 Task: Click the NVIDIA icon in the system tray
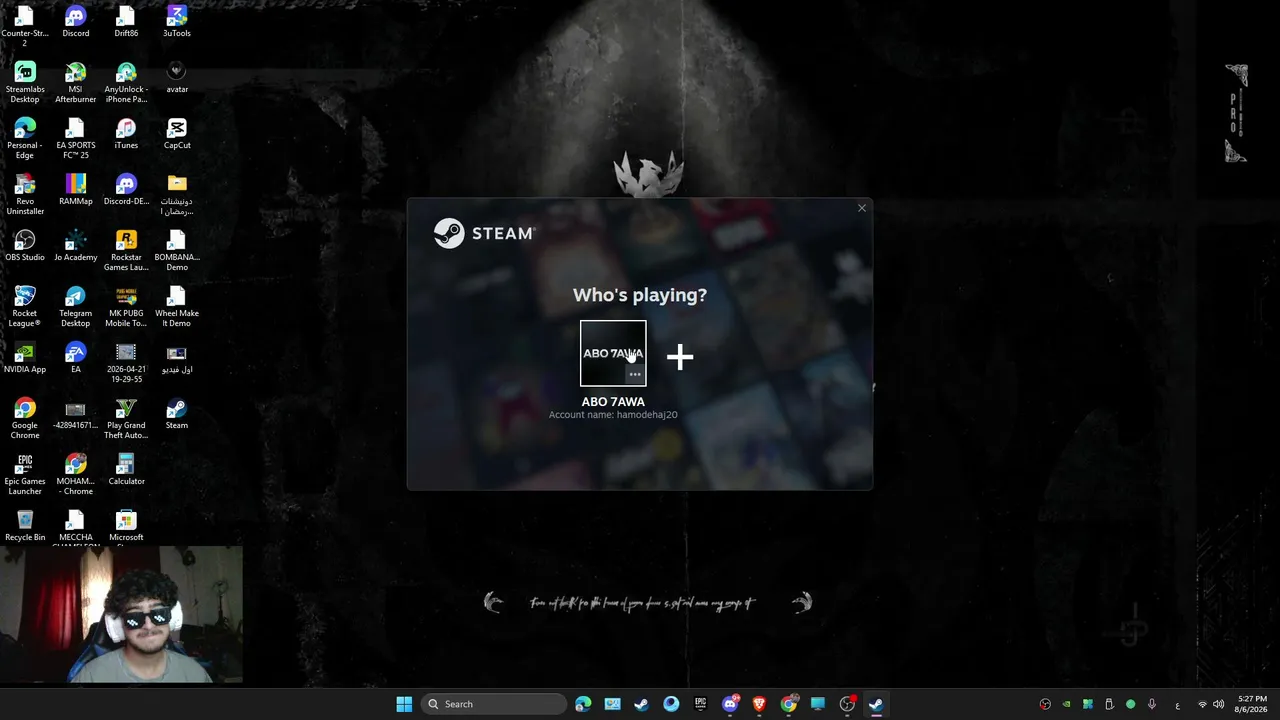click(x=1066, y=704)
